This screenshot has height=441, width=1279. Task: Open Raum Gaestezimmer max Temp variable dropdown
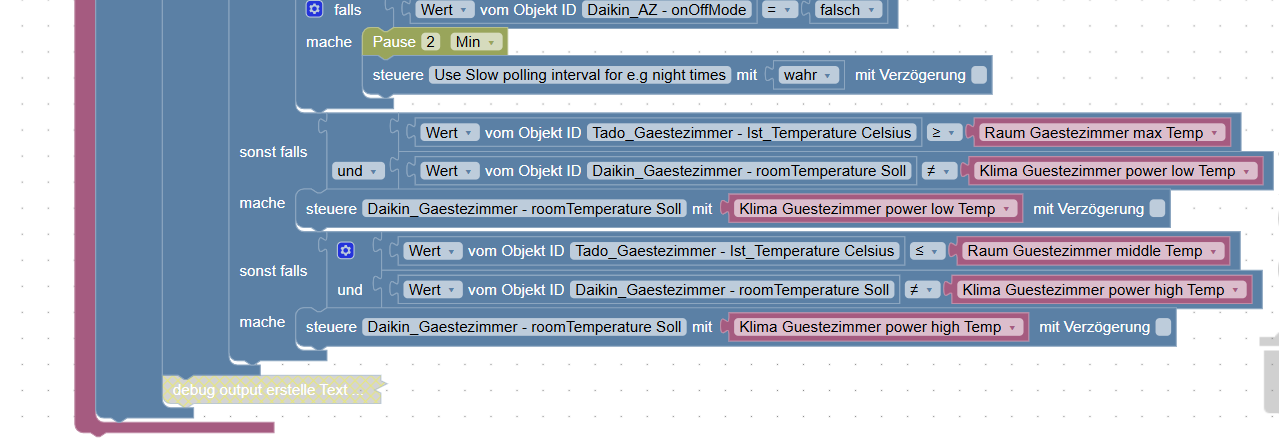tap(1101, 132)
